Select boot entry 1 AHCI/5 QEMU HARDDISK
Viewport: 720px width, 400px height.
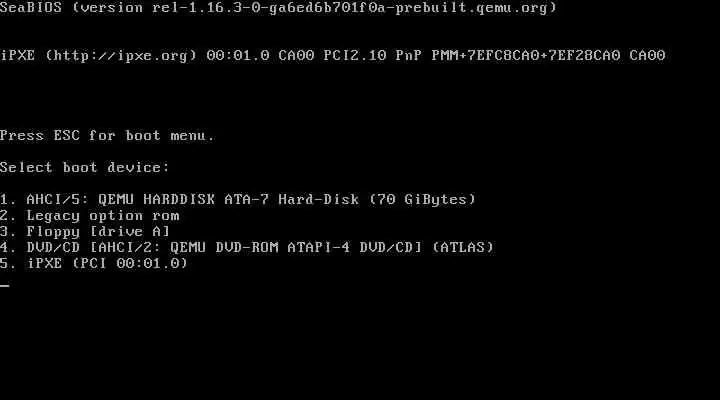tap(238, 199)
